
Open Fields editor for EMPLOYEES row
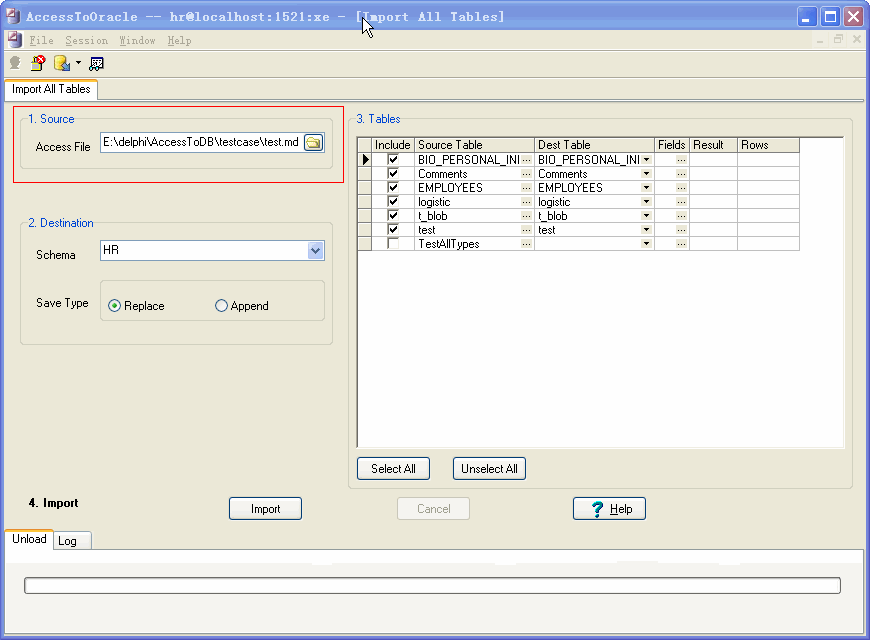click(681, 188)
